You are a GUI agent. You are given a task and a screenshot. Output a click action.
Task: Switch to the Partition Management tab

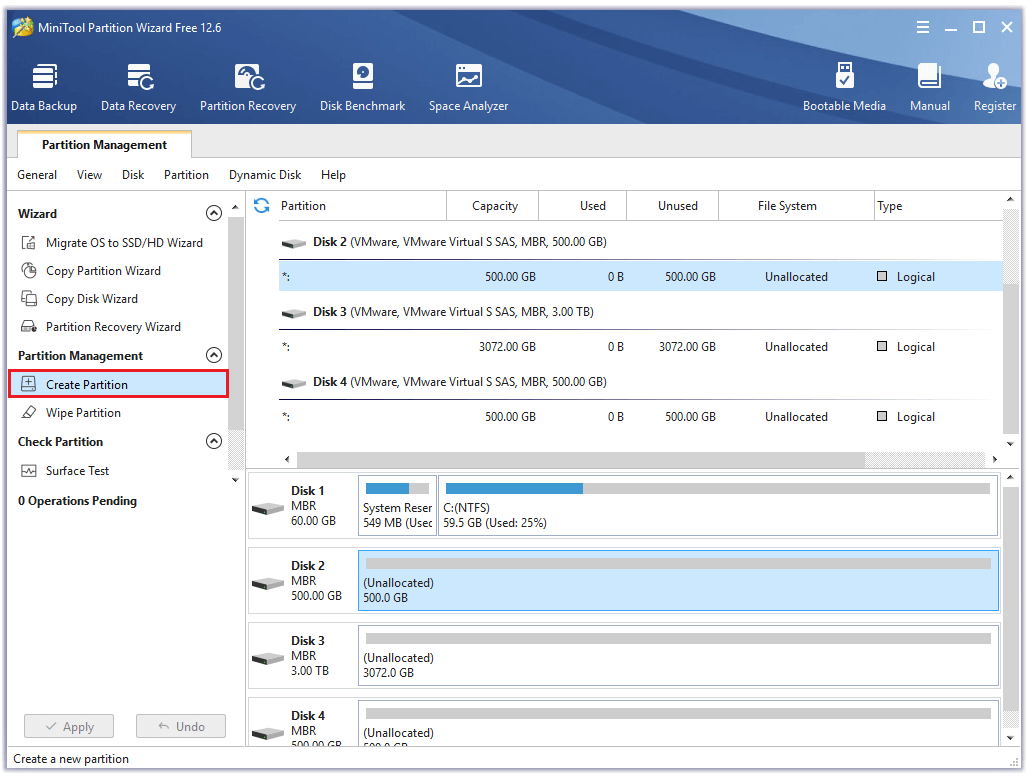click(103, 144)
